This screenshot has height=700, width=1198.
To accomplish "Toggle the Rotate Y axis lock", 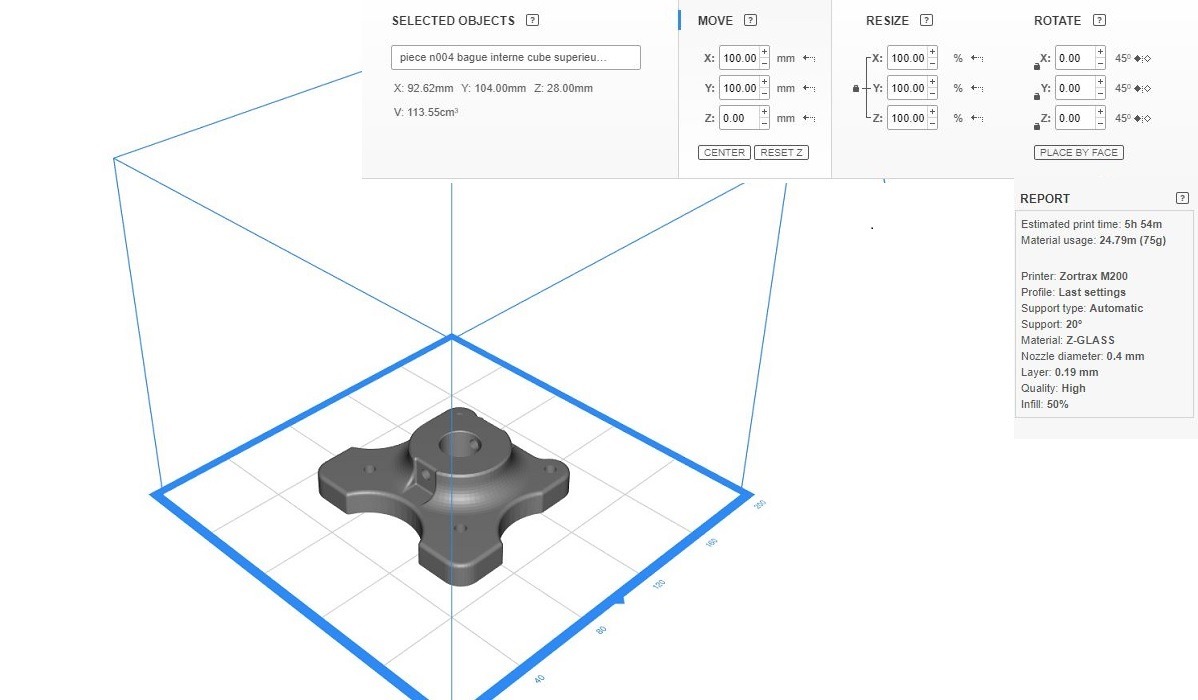I will pyautogui.click(x=1037, y=96).
